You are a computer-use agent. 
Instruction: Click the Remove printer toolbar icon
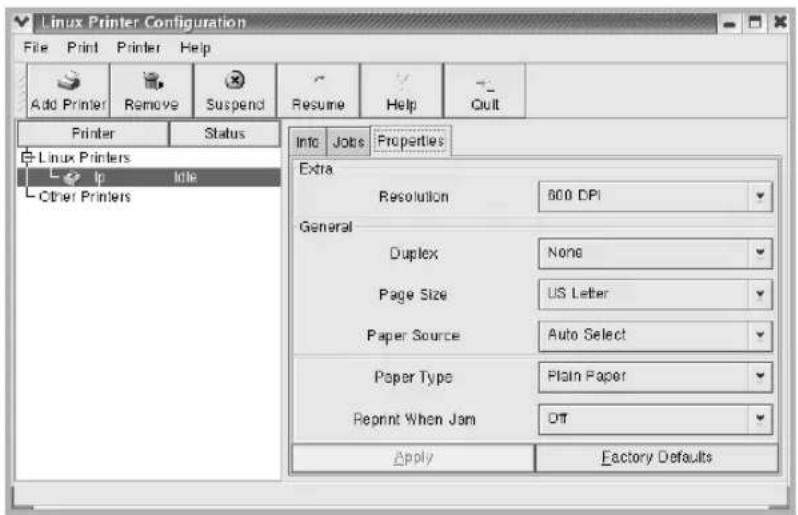click(152, 80)
